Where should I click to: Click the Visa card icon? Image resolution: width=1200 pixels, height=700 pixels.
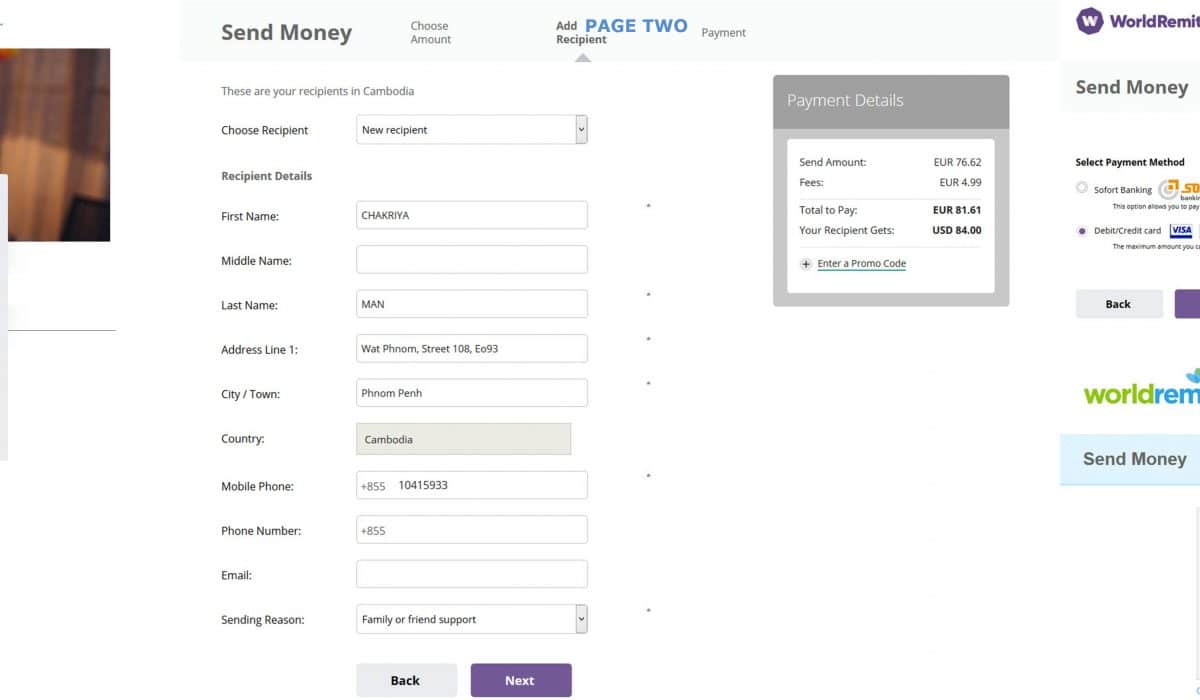[x=1181, y=231]
